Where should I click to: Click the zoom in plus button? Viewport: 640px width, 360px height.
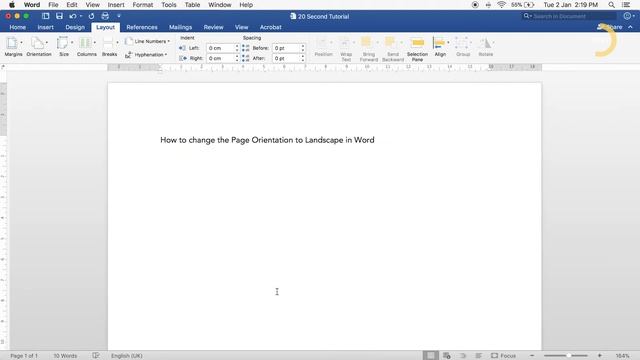pyautogui.click(x=600, y=356)
